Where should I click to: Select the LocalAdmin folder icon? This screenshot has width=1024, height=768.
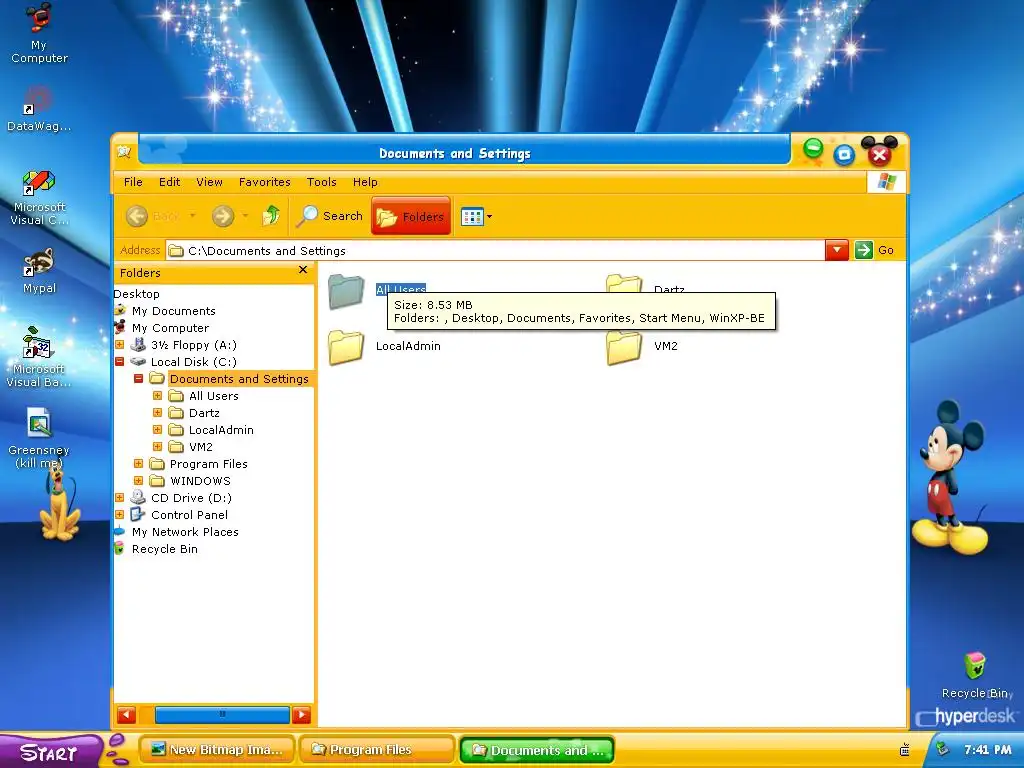tap(346, 347)
